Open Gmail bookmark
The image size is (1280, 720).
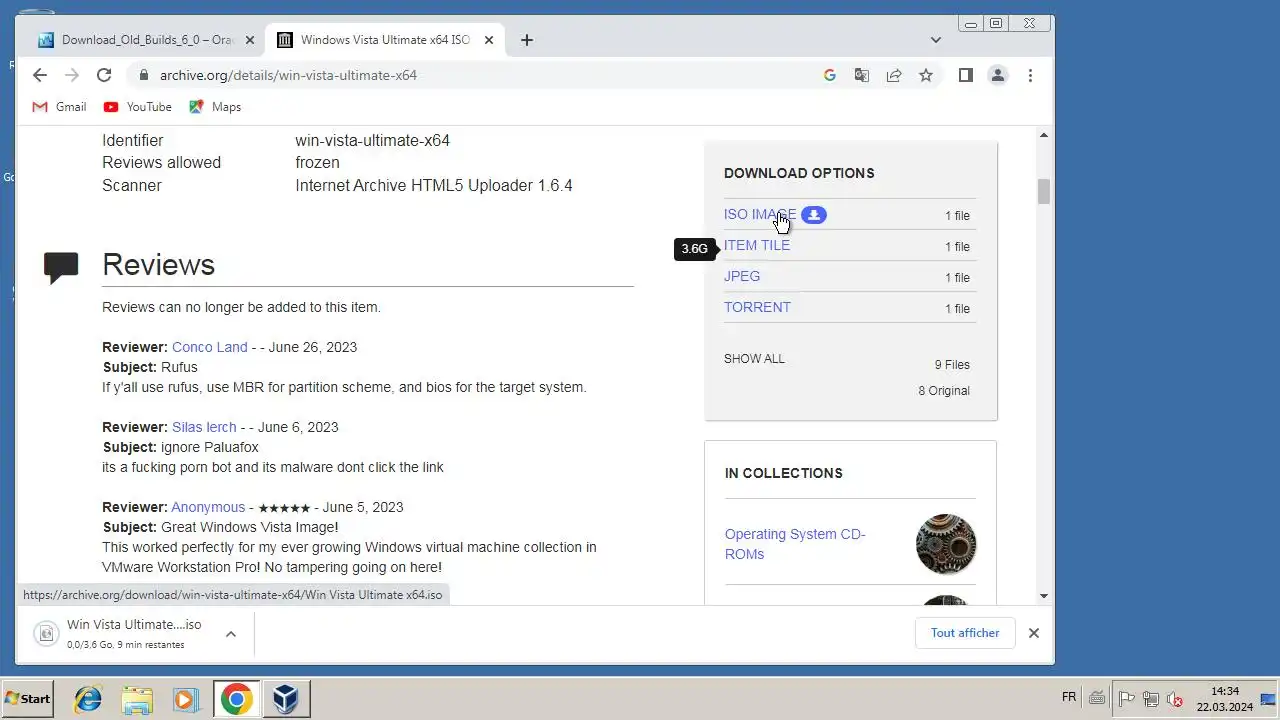(59, 107)
